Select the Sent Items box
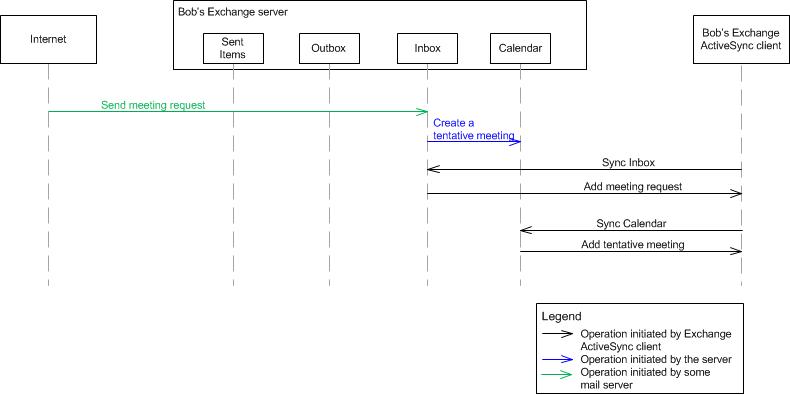The width and height of the screenshot is (790, 395). [x=233, y=48]
